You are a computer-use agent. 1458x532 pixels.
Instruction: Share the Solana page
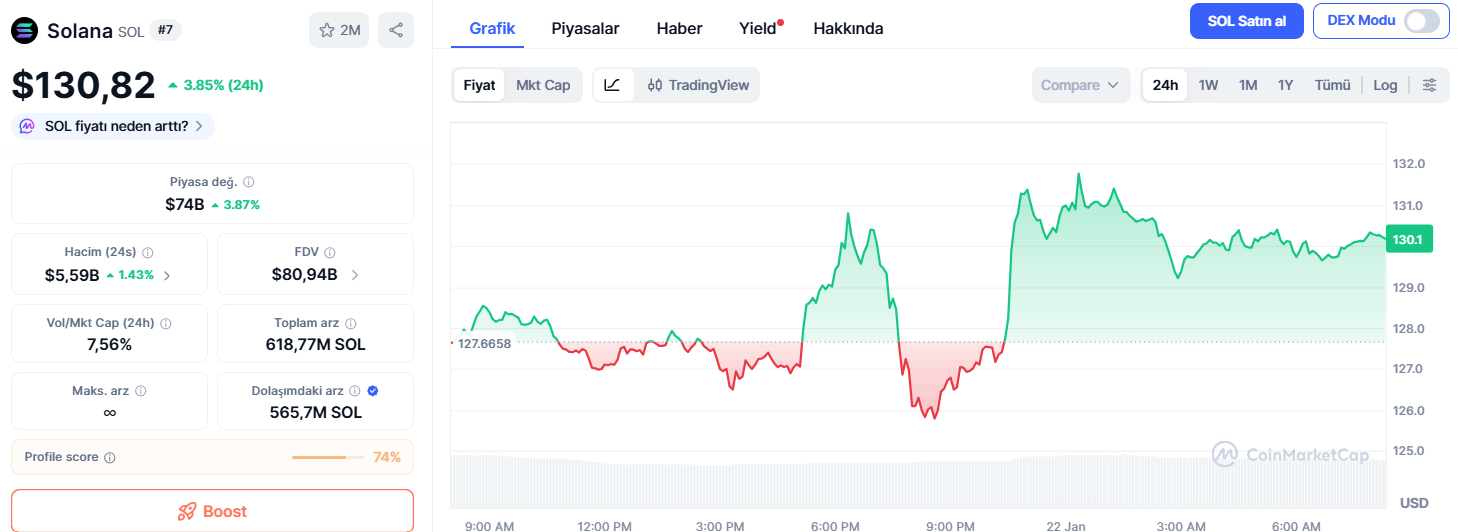[396, 30]
